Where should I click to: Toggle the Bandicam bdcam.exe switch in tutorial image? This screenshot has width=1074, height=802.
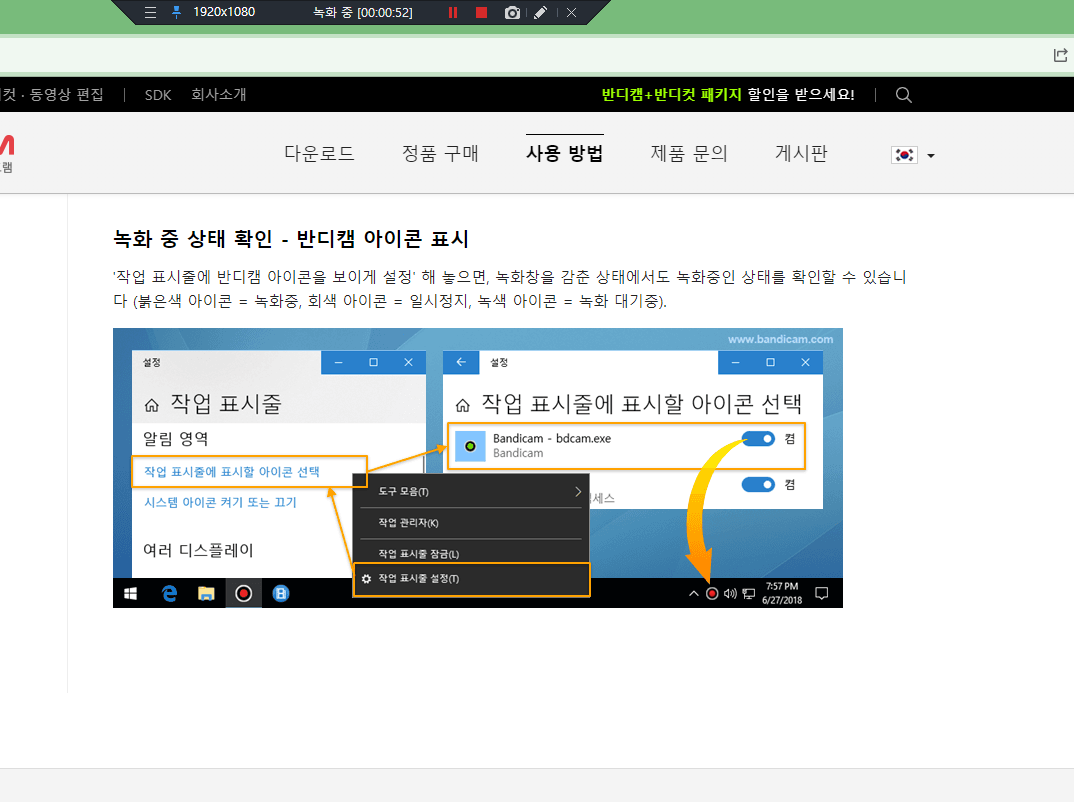point(758,439)
